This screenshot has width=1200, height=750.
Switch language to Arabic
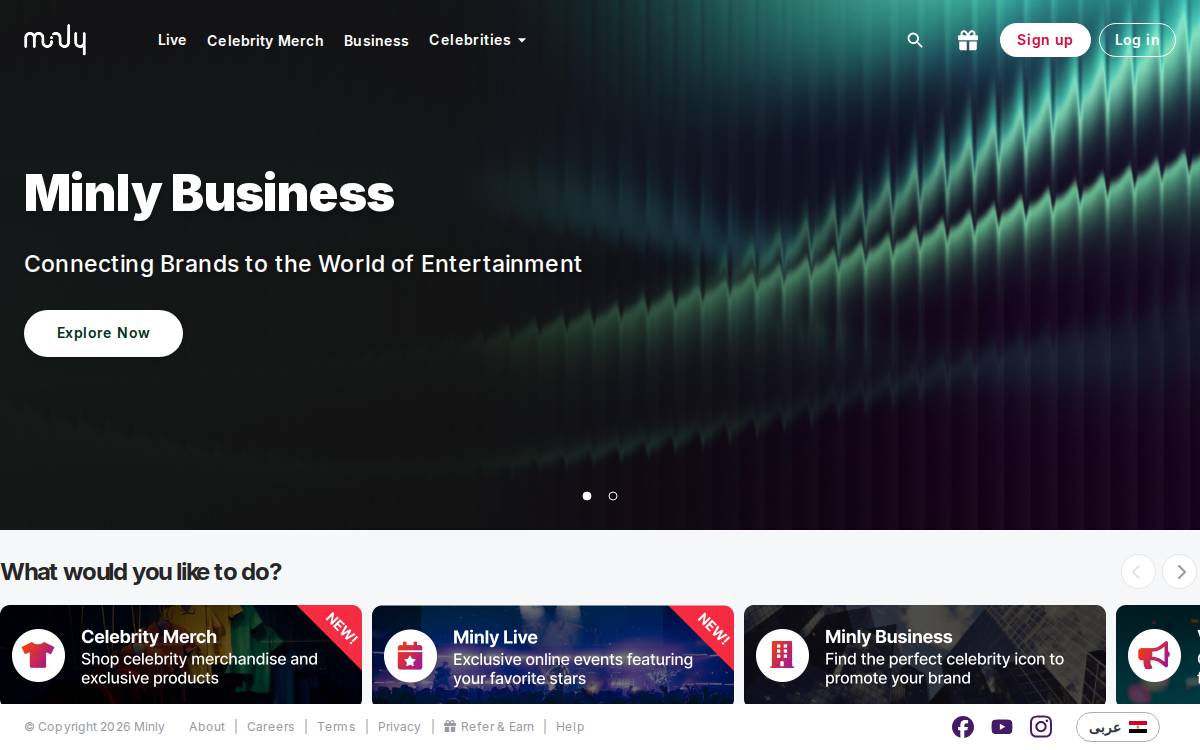click(x=1118, y=727)
